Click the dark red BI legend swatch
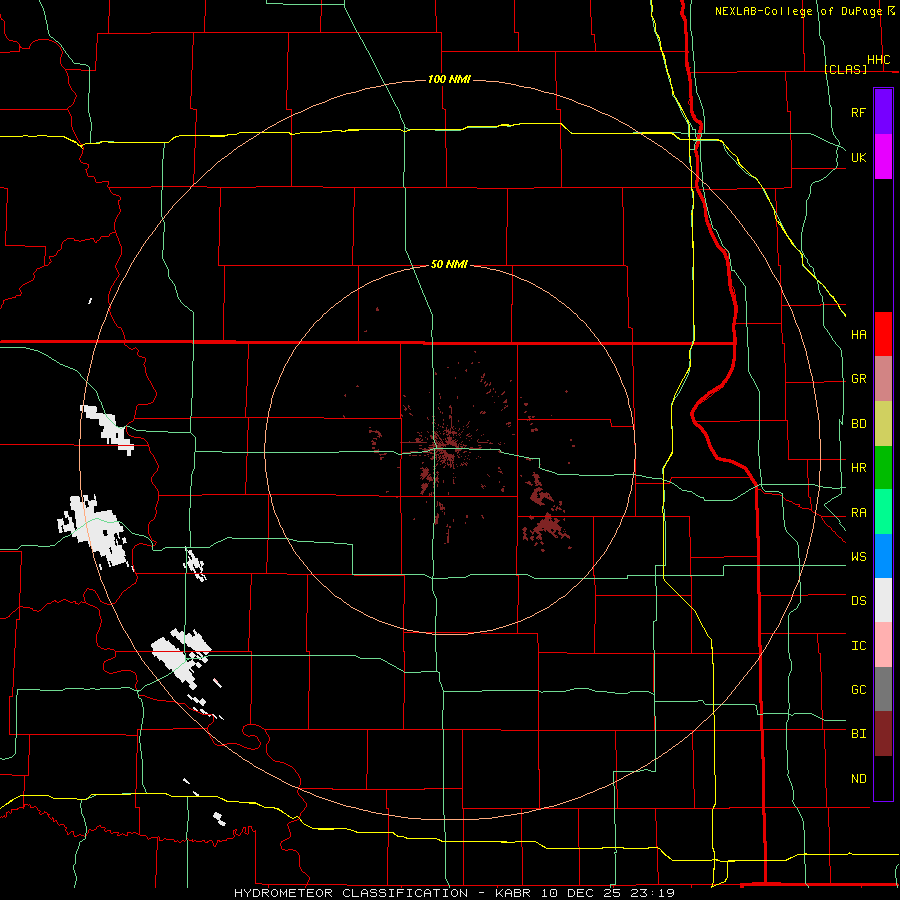 pos(883,734)
